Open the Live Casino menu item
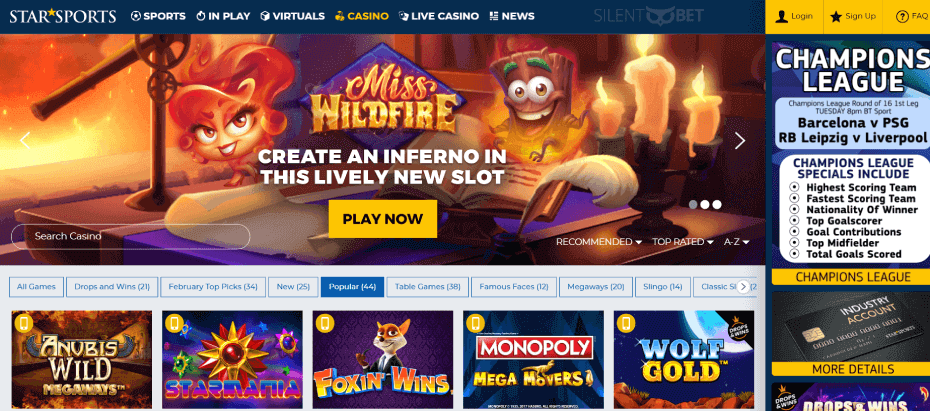Screen dimensions: 930x411 (438, 16)
